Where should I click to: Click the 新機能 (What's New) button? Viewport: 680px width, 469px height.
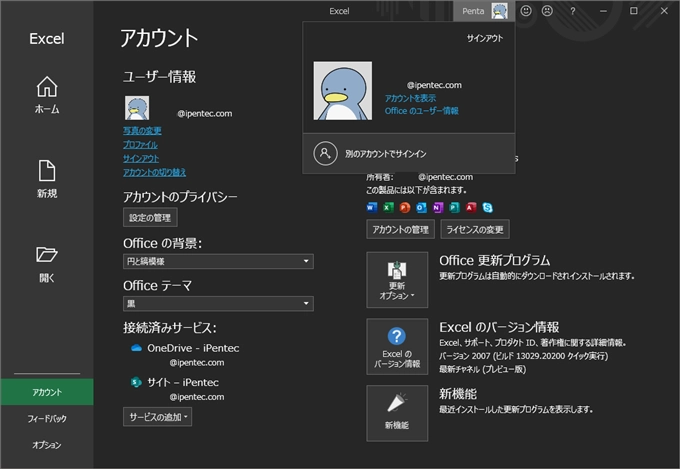click(397, 413)
